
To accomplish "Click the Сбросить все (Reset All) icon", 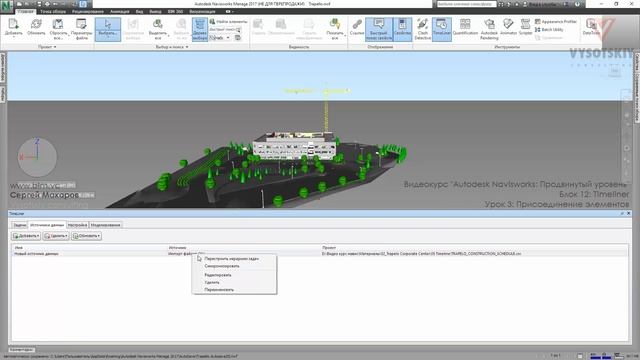I will tap(58, 29).
